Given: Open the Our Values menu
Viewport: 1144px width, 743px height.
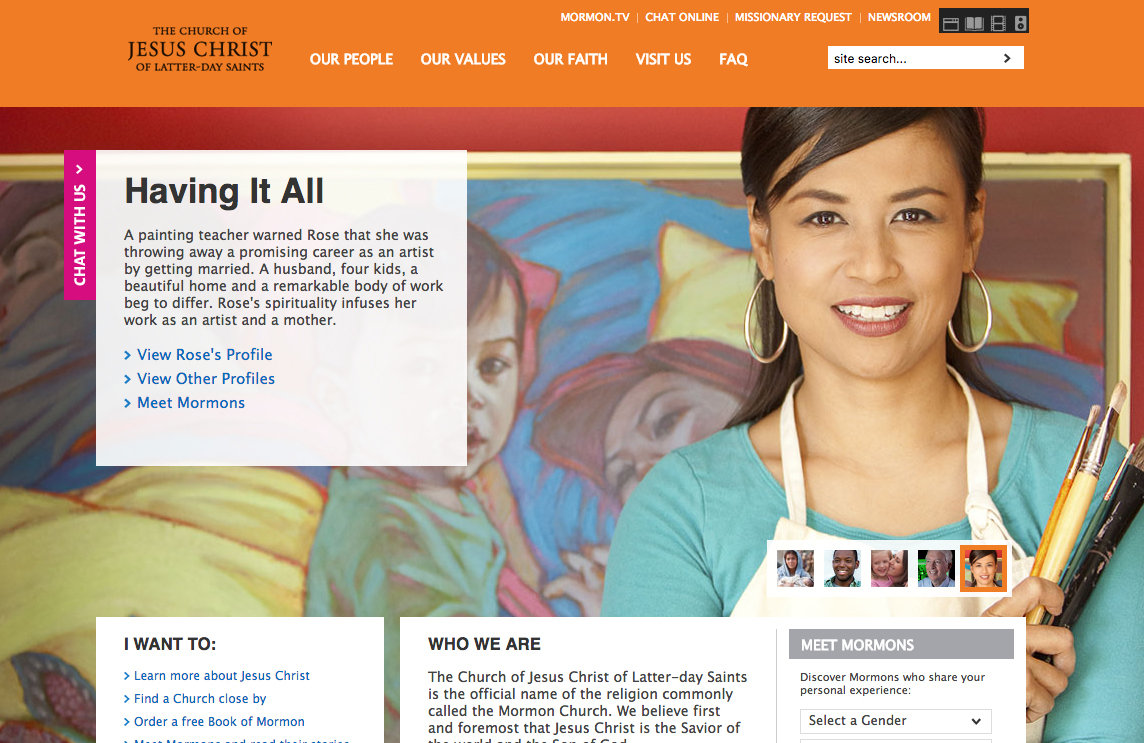Looking at the screenshot, I should tap(463, 59).
